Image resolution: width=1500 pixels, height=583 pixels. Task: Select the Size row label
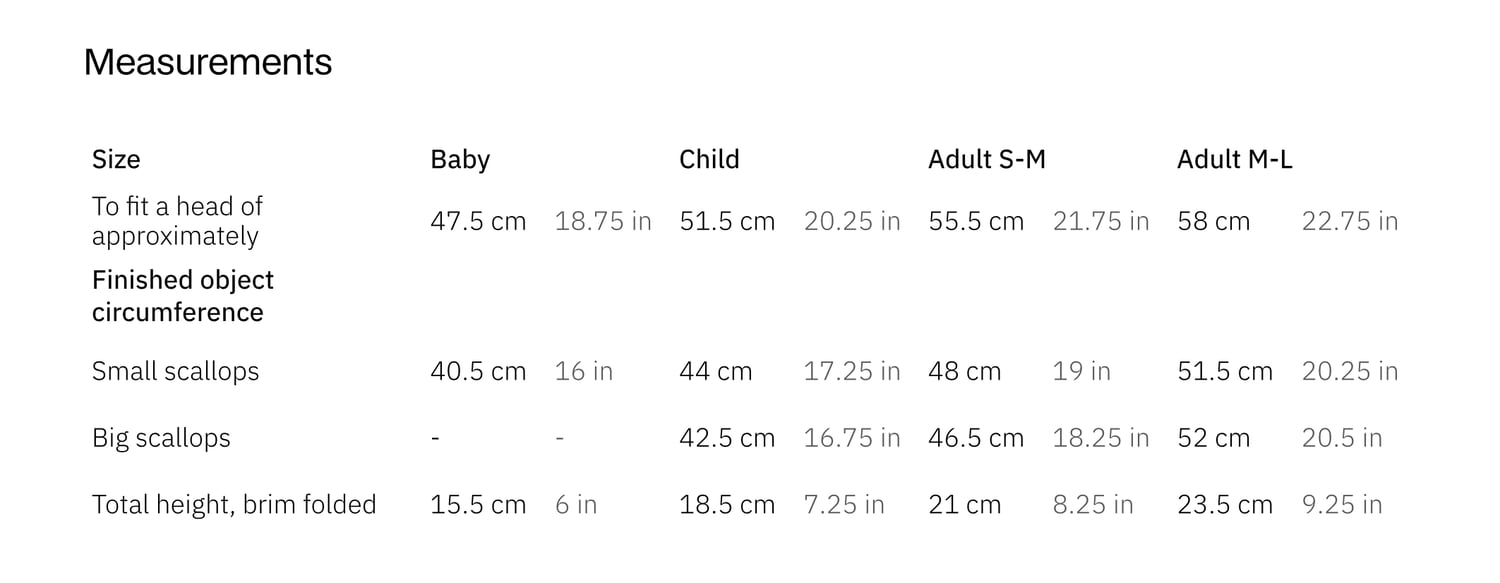116,159
